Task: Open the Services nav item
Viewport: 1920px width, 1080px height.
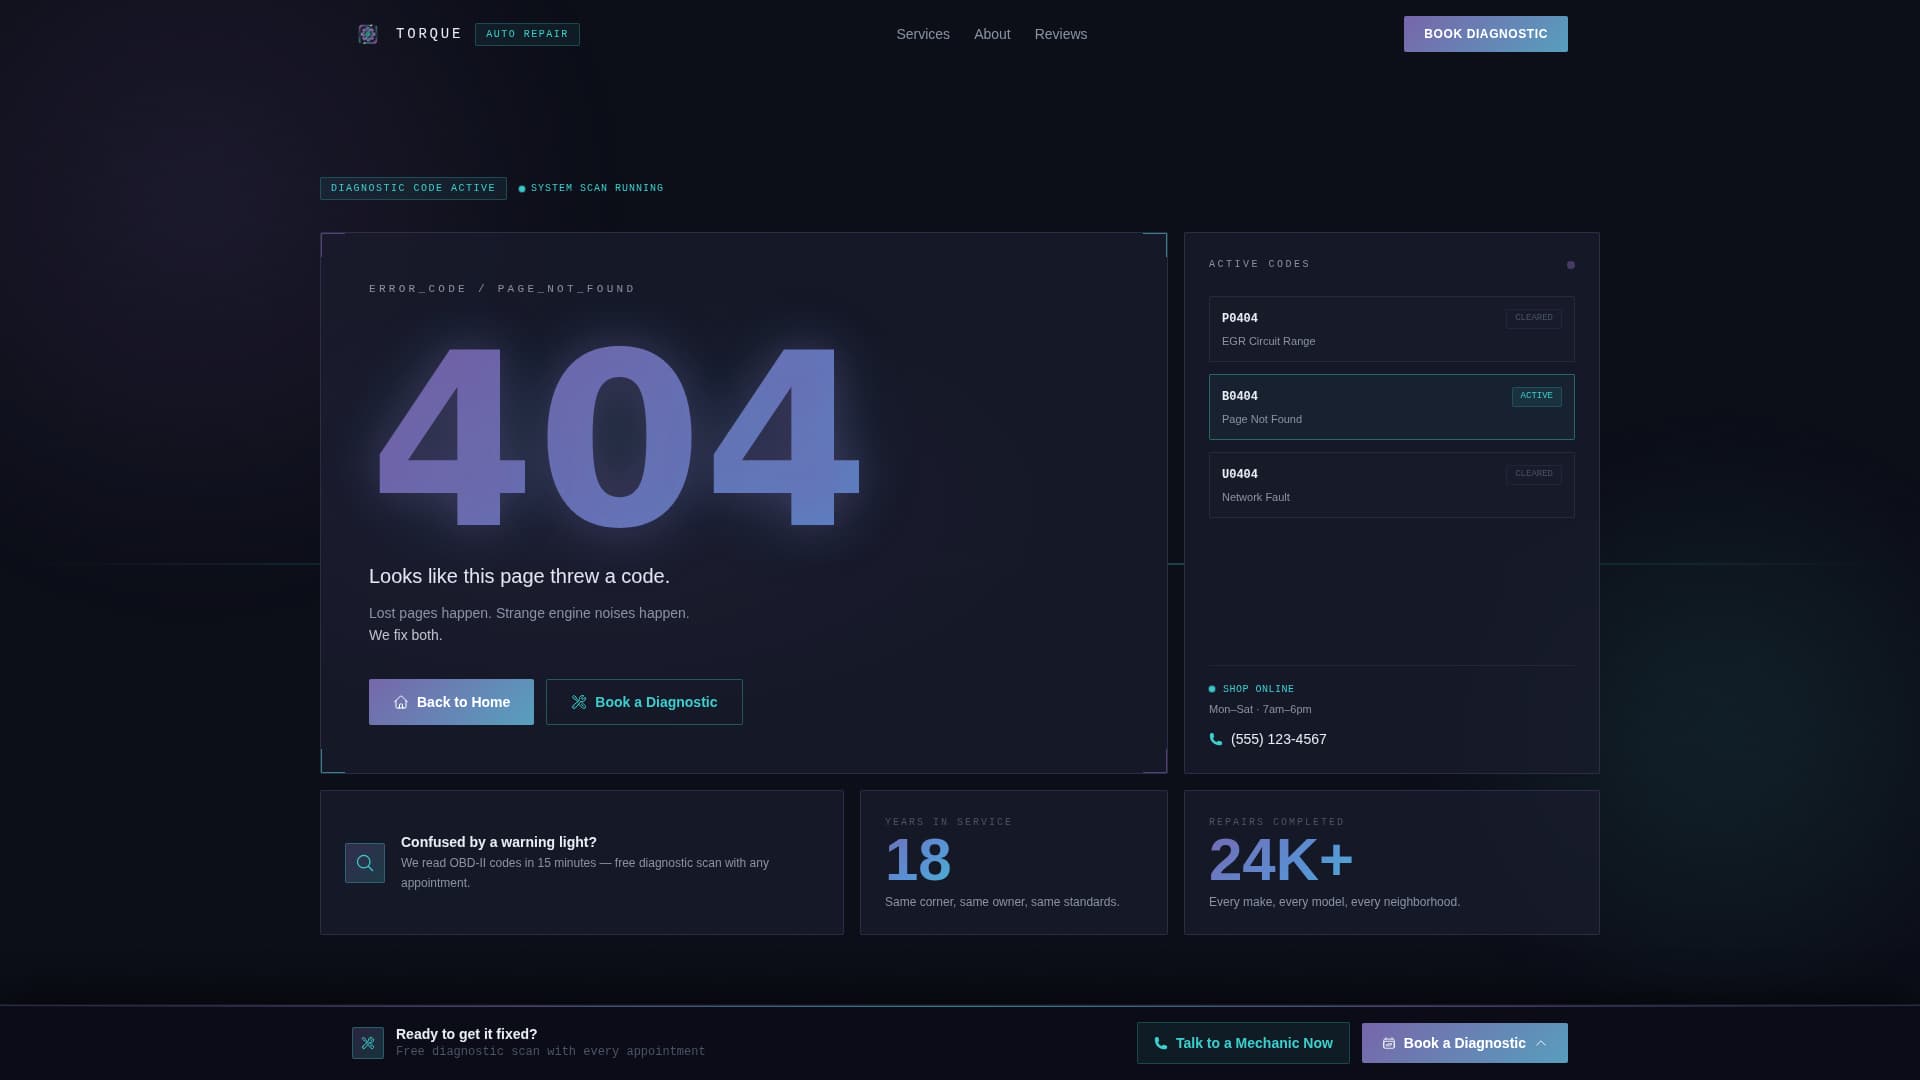Action: 923,34
